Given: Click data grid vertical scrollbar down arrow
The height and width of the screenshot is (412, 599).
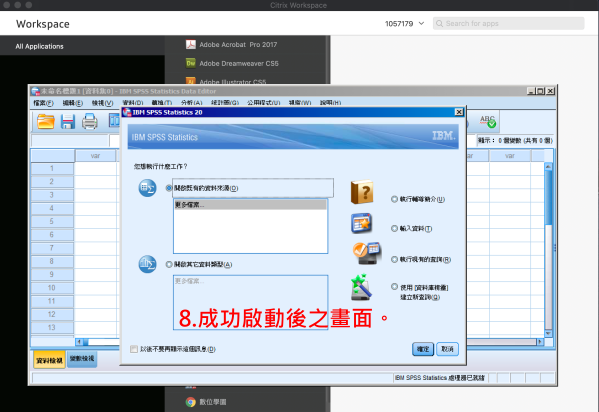Looking at the screenshot, I should (x=548, y=333).
